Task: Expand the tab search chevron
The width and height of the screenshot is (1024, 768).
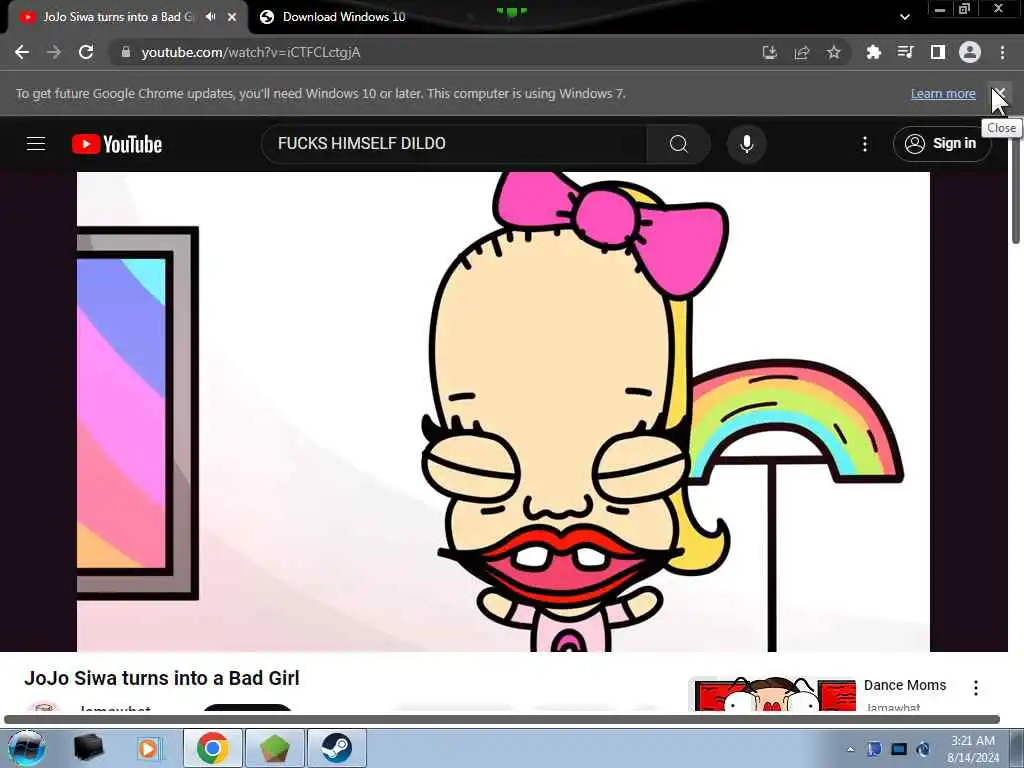Action: pyautogui.click(x=904, y=17)
